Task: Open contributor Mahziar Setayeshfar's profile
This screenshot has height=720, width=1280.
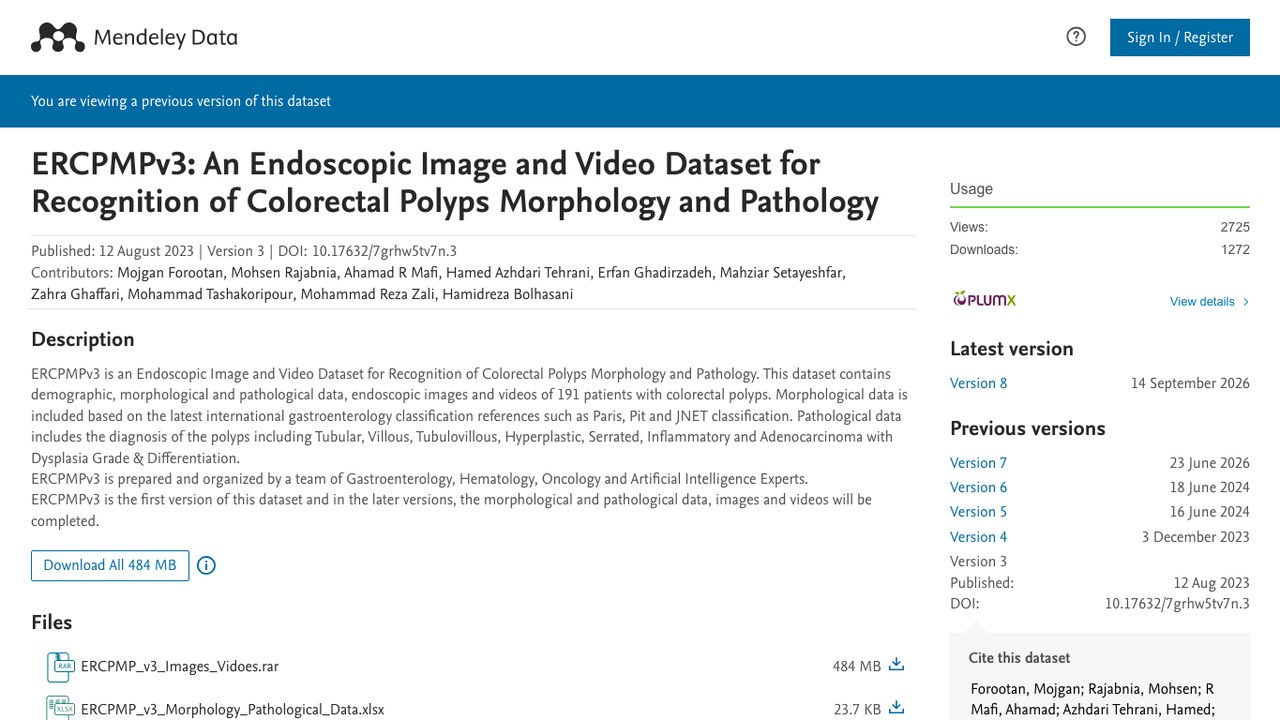Action: coord(781,273)
